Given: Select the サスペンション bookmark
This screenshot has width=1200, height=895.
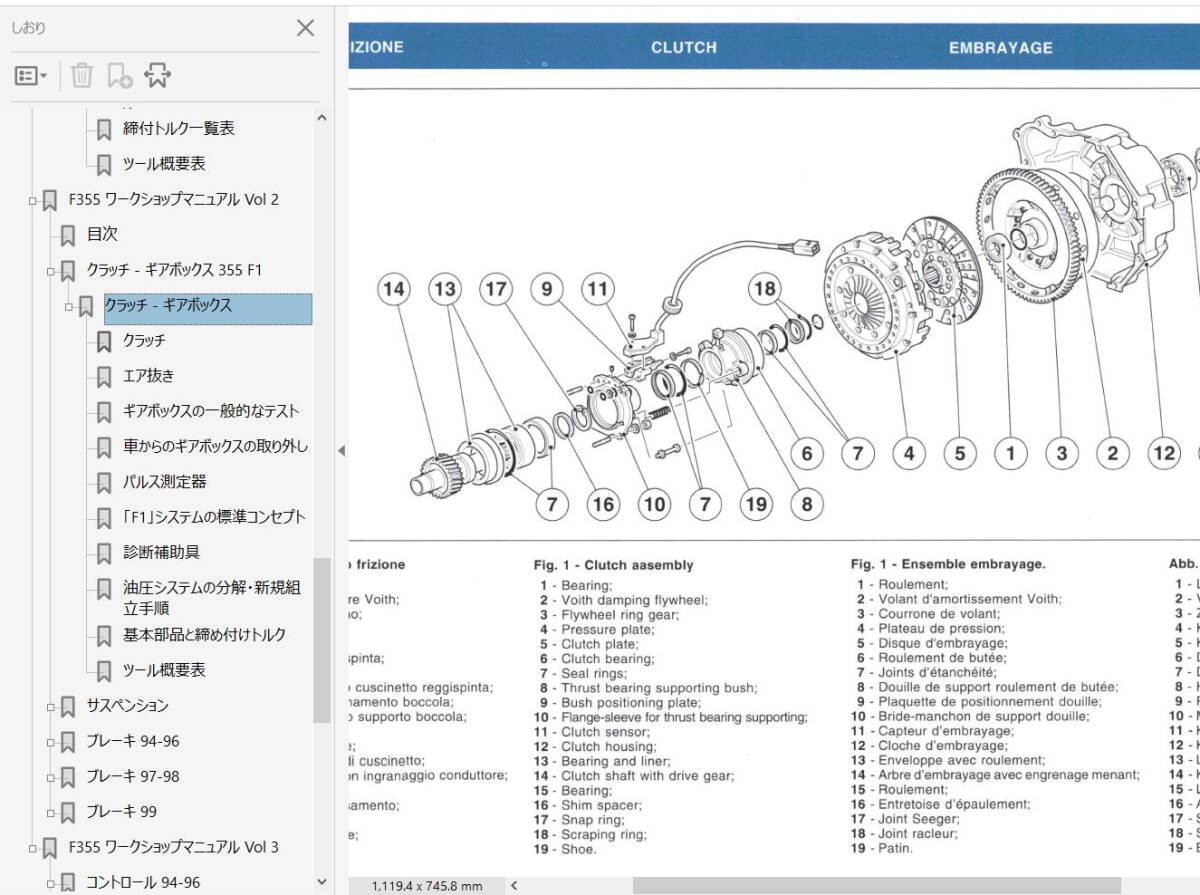Looking at the screenshot, I should (x=127, y=706).
